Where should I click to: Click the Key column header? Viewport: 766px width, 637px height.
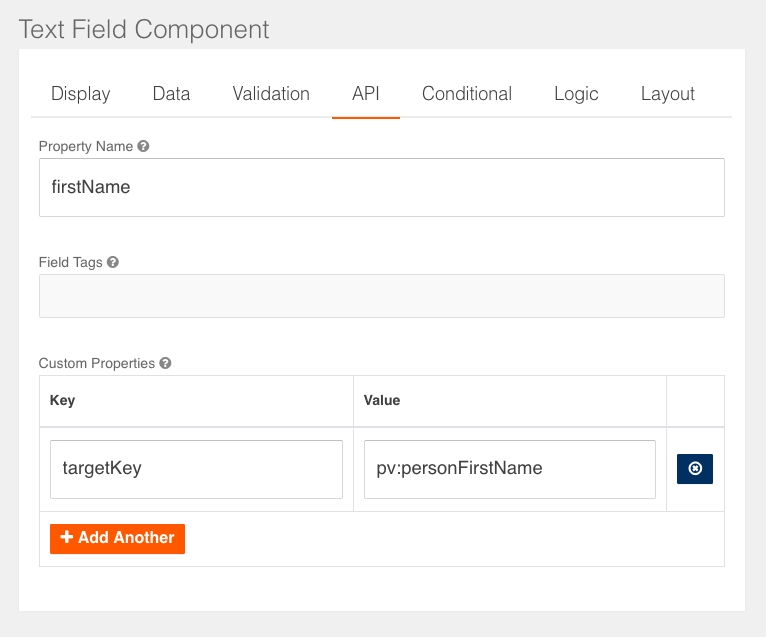(63, 400)
